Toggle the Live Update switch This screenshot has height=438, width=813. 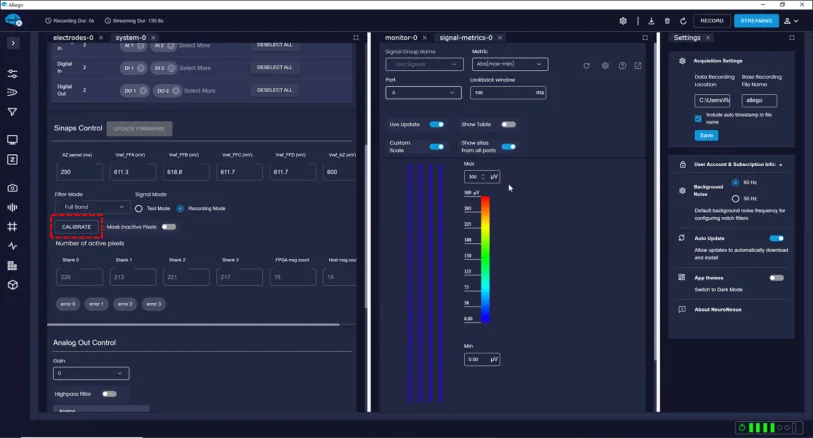click(437, 124)
